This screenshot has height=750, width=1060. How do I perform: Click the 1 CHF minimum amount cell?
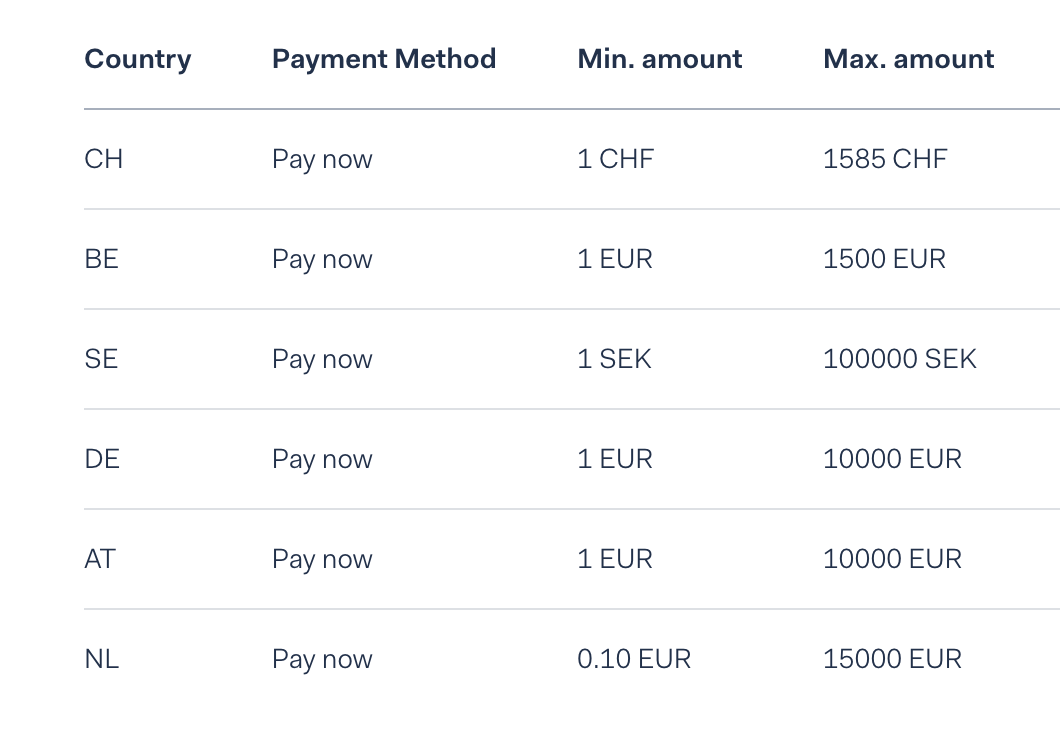tap(616, 159)
